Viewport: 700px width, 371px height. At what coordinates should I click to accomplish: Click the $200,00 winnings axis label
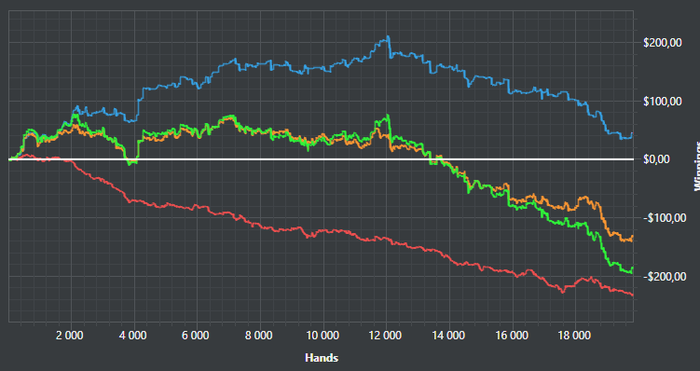coord(663,43)
